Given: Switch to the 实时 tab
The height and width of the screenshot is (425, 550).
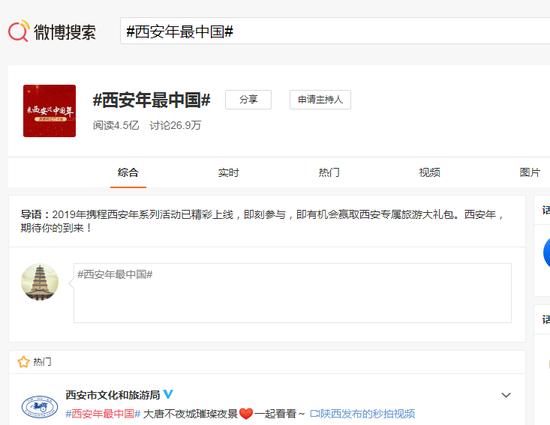Looking at the screenshot, I should (x=228, y=173).
